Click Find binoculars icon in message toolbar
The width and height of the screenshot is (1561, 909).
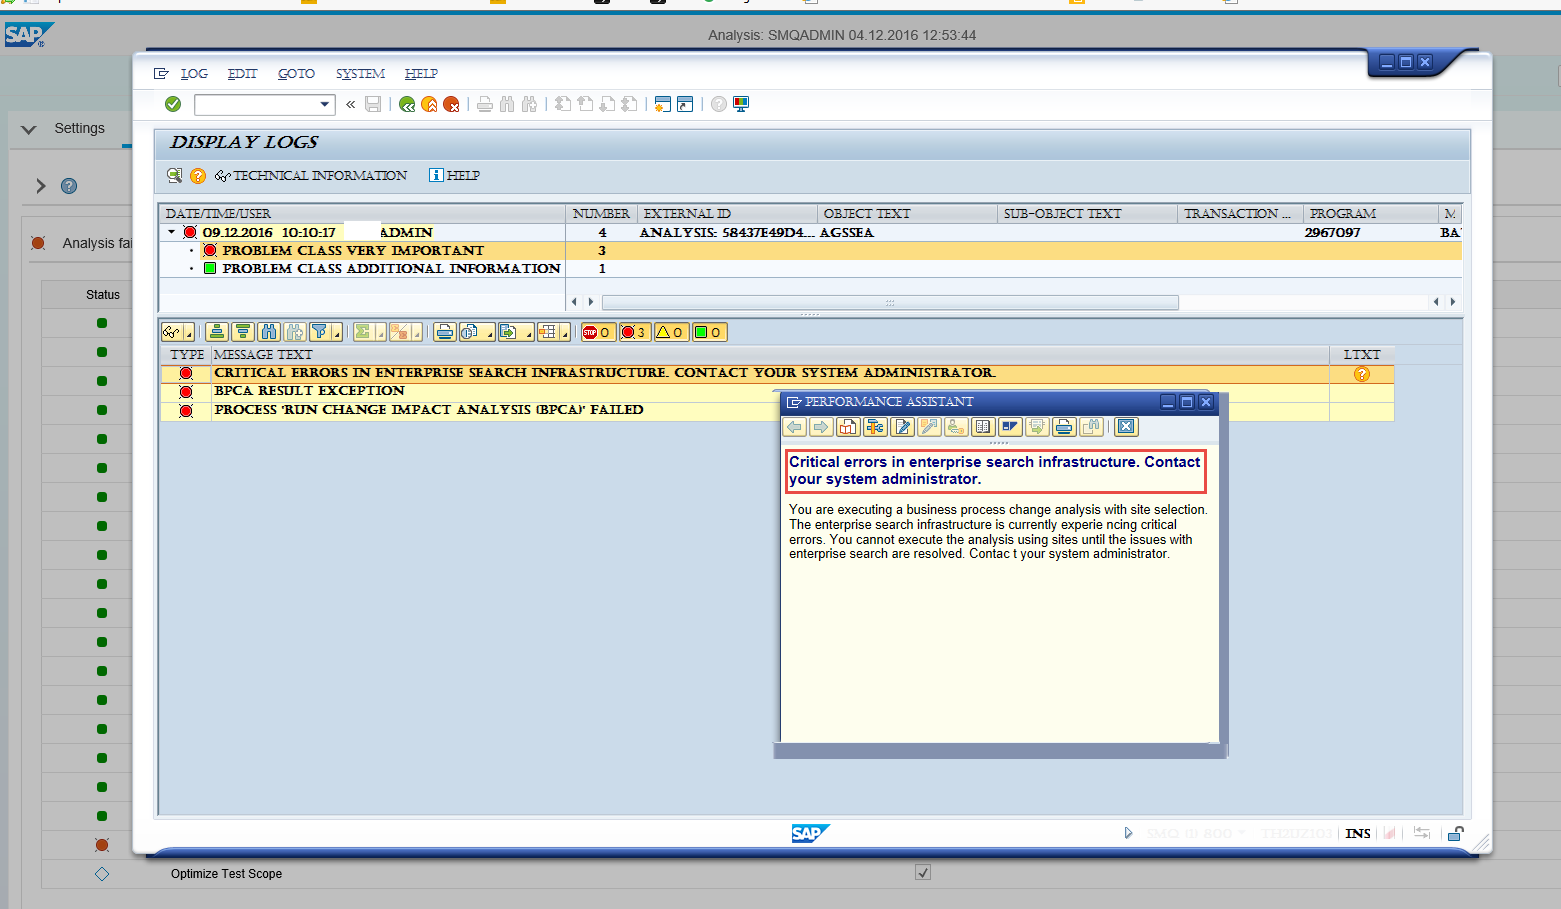(269, 332)
